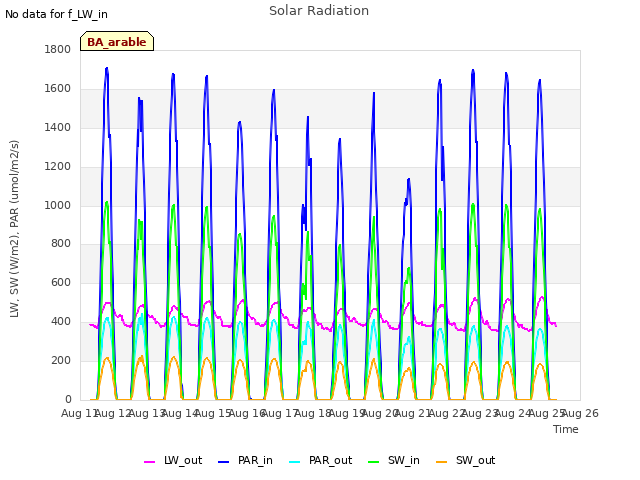Click the Solar Radiation chart title
Viewport: 640px width, 480px height.
[x=319, y=11]
